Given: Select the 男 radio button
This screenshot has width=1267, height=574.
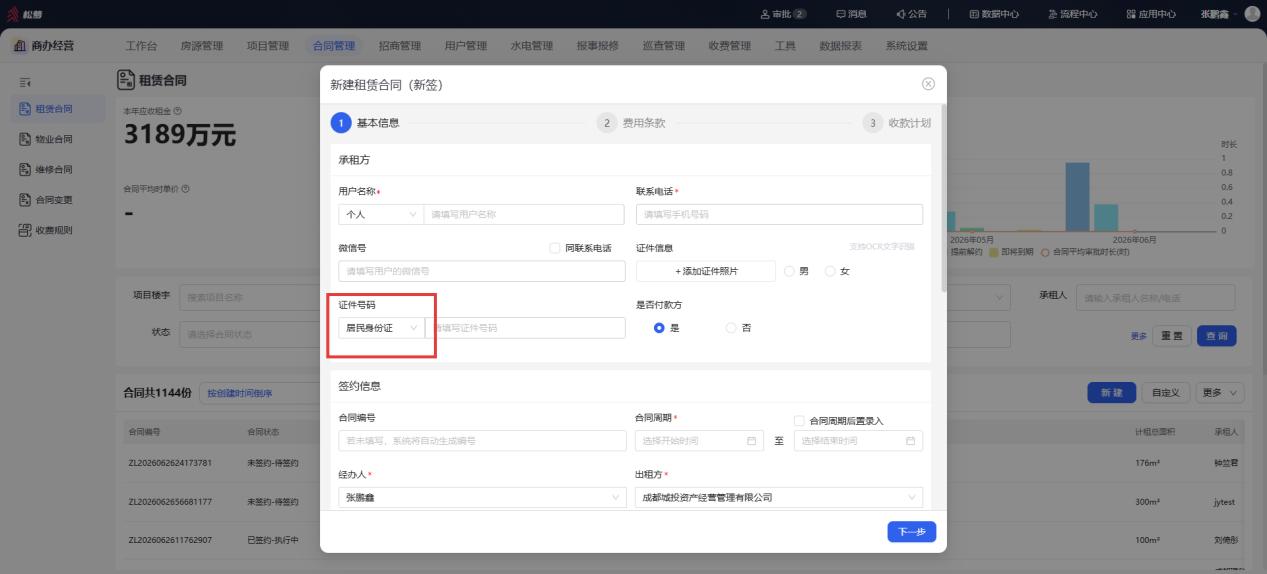Looking at the screenshot, I should point(790,271).
